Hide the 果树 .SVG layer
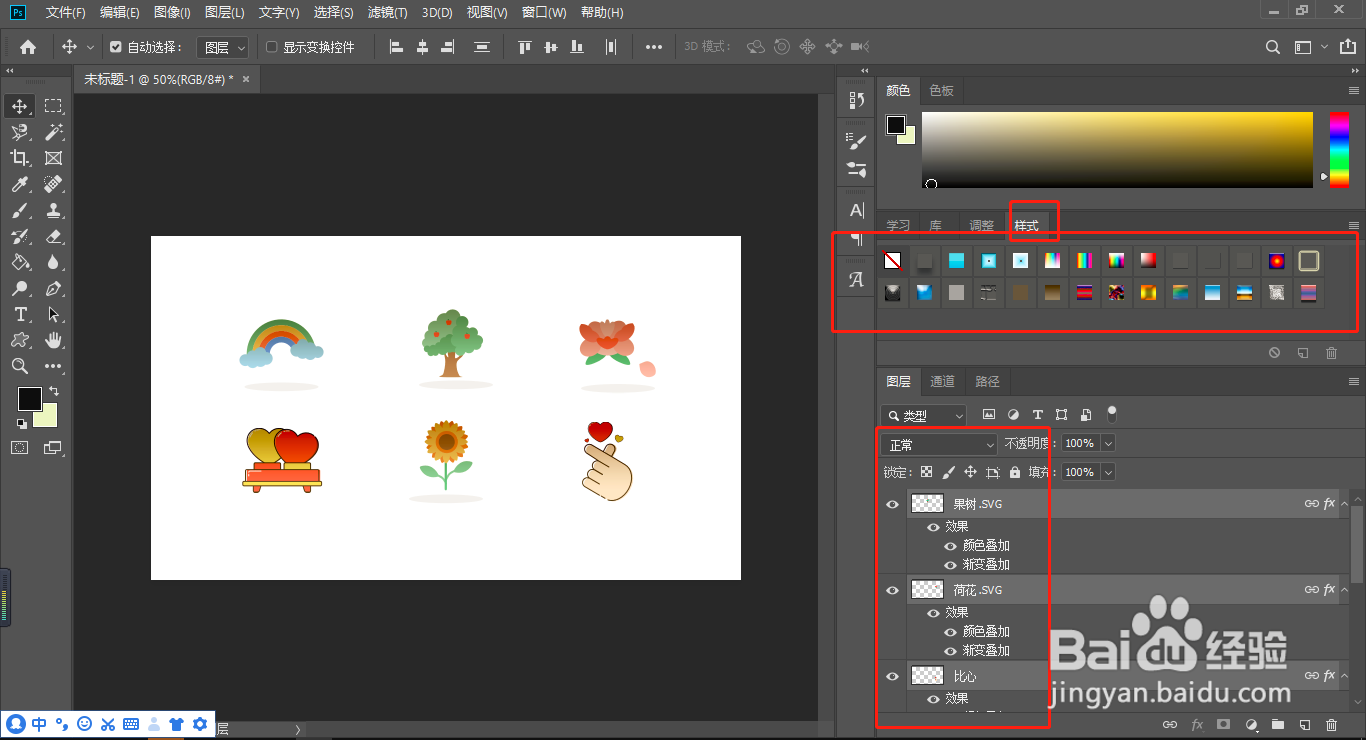 point(892,505)
